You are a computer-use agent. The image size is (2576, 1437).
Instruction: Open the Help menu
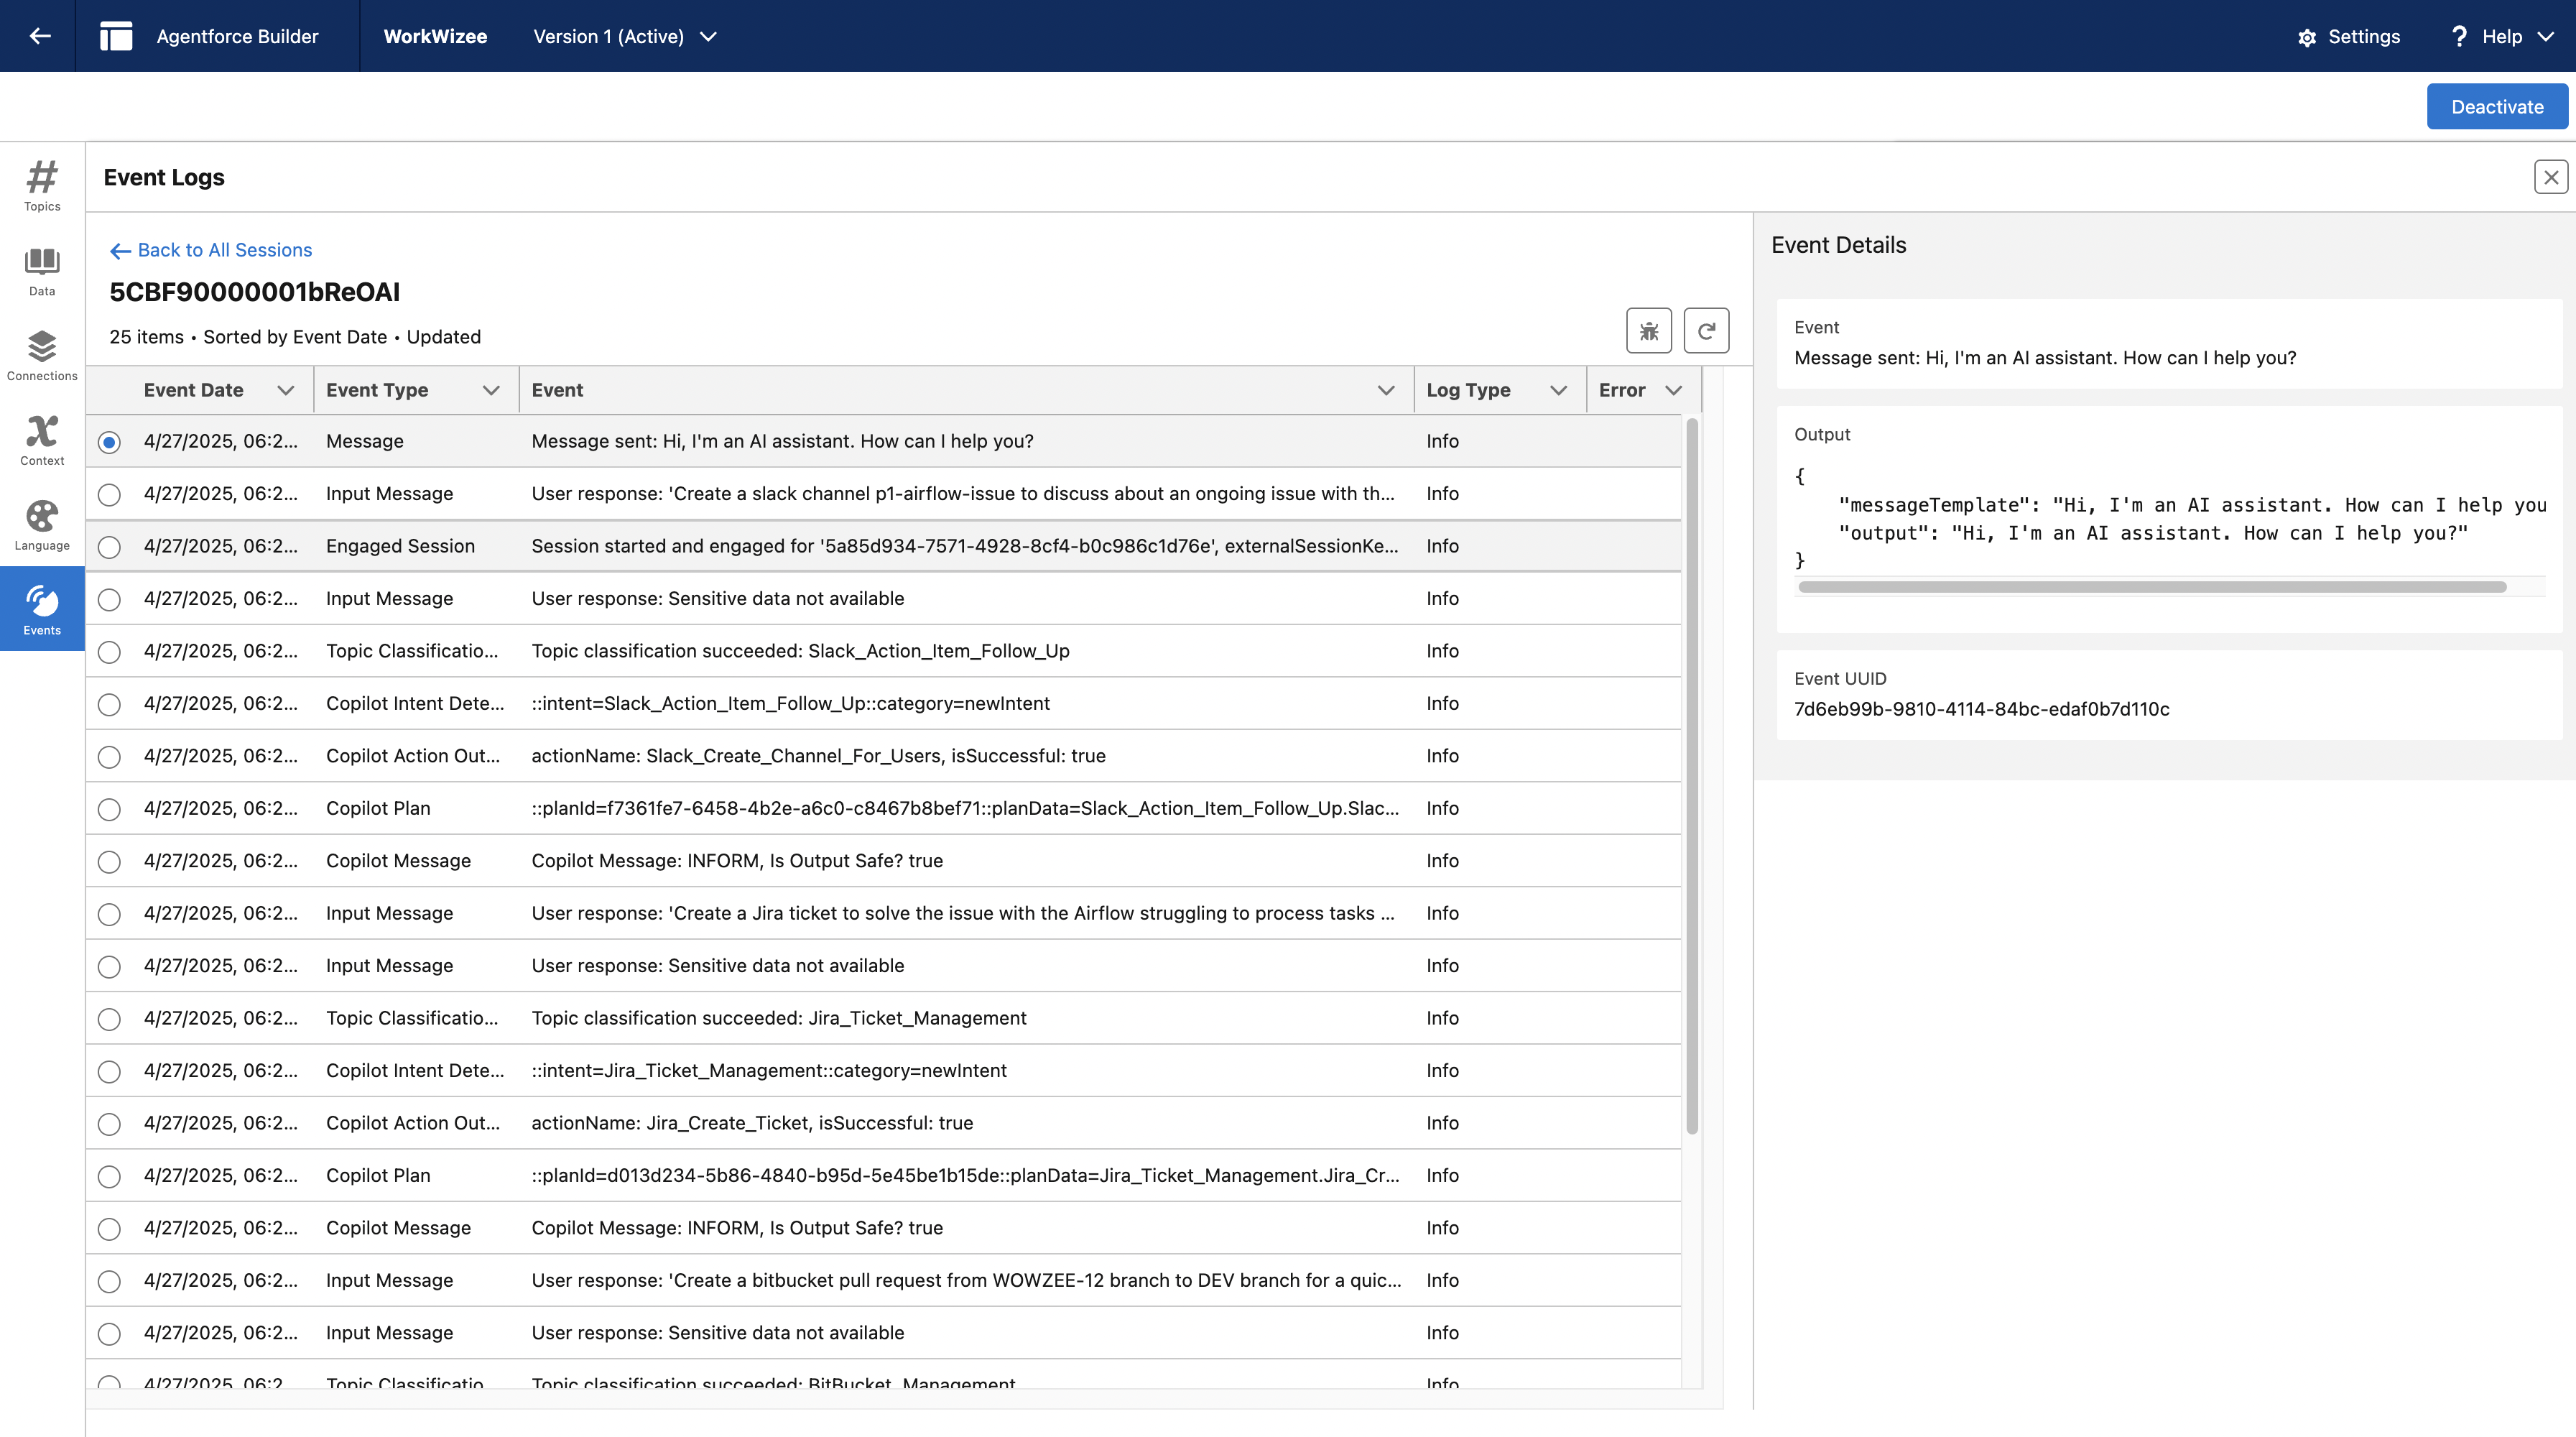click(2502, 37)
